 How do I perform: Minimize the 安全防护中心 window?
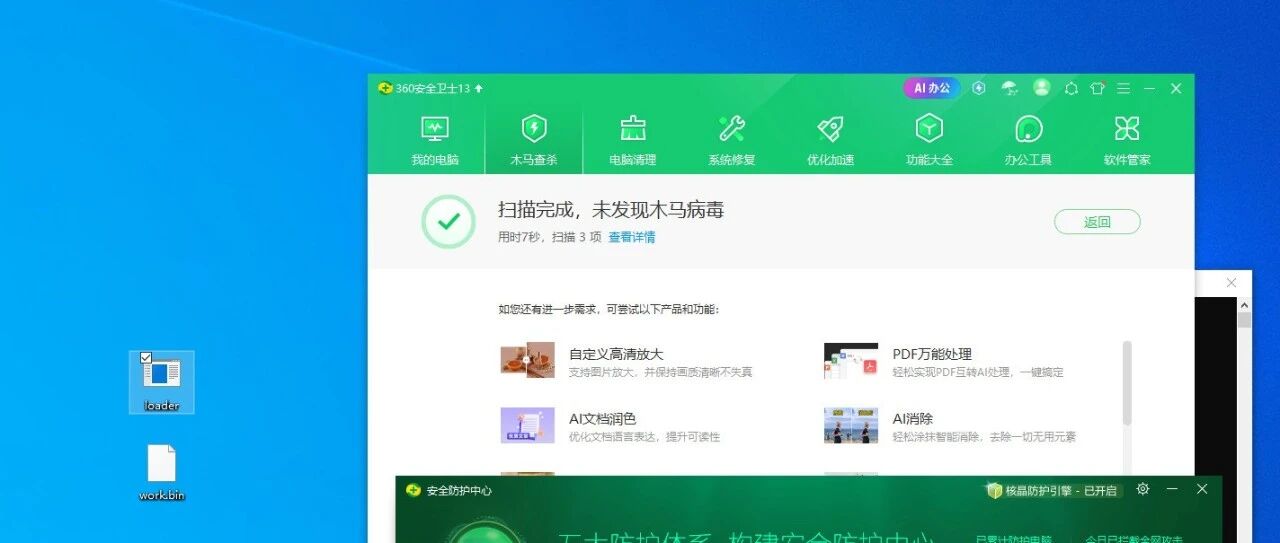point(1172,489)
